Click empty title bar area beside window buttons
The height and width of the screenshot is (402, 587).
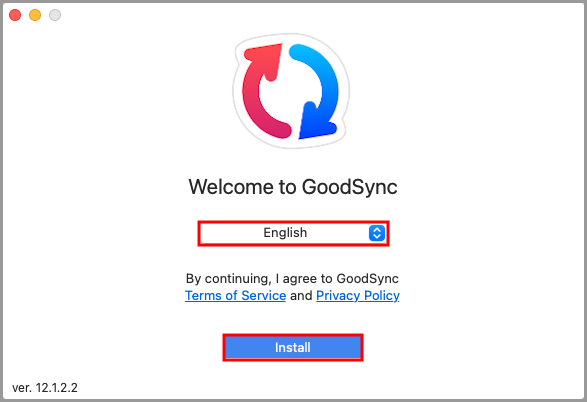[x=299, y=15]
